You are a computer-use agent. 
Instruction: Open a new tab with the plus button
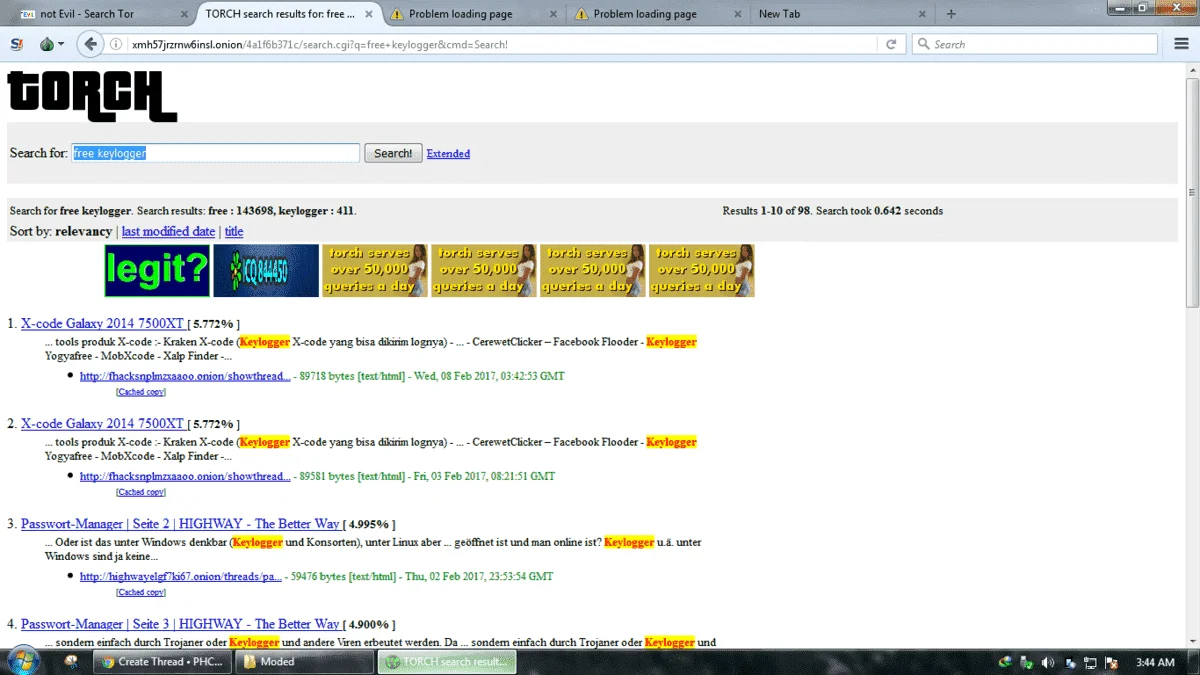[951, 14]
